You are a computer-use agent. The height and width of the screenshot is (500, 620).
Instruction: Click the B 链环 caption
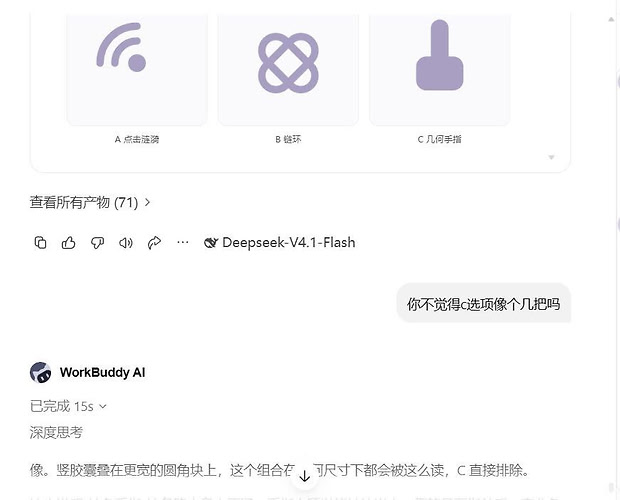click(288, 139)
